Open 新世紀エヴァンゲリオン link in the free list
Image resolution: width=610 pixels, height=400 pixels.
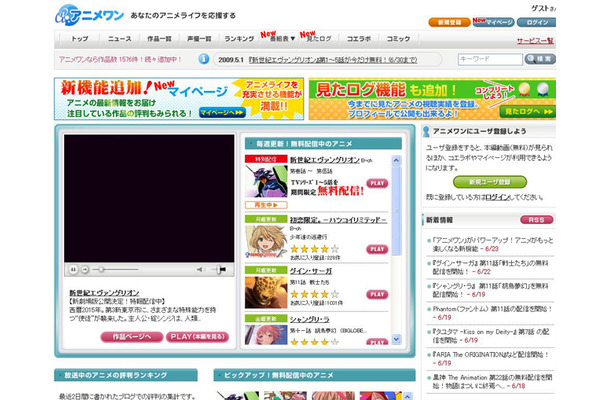point(324,160)
